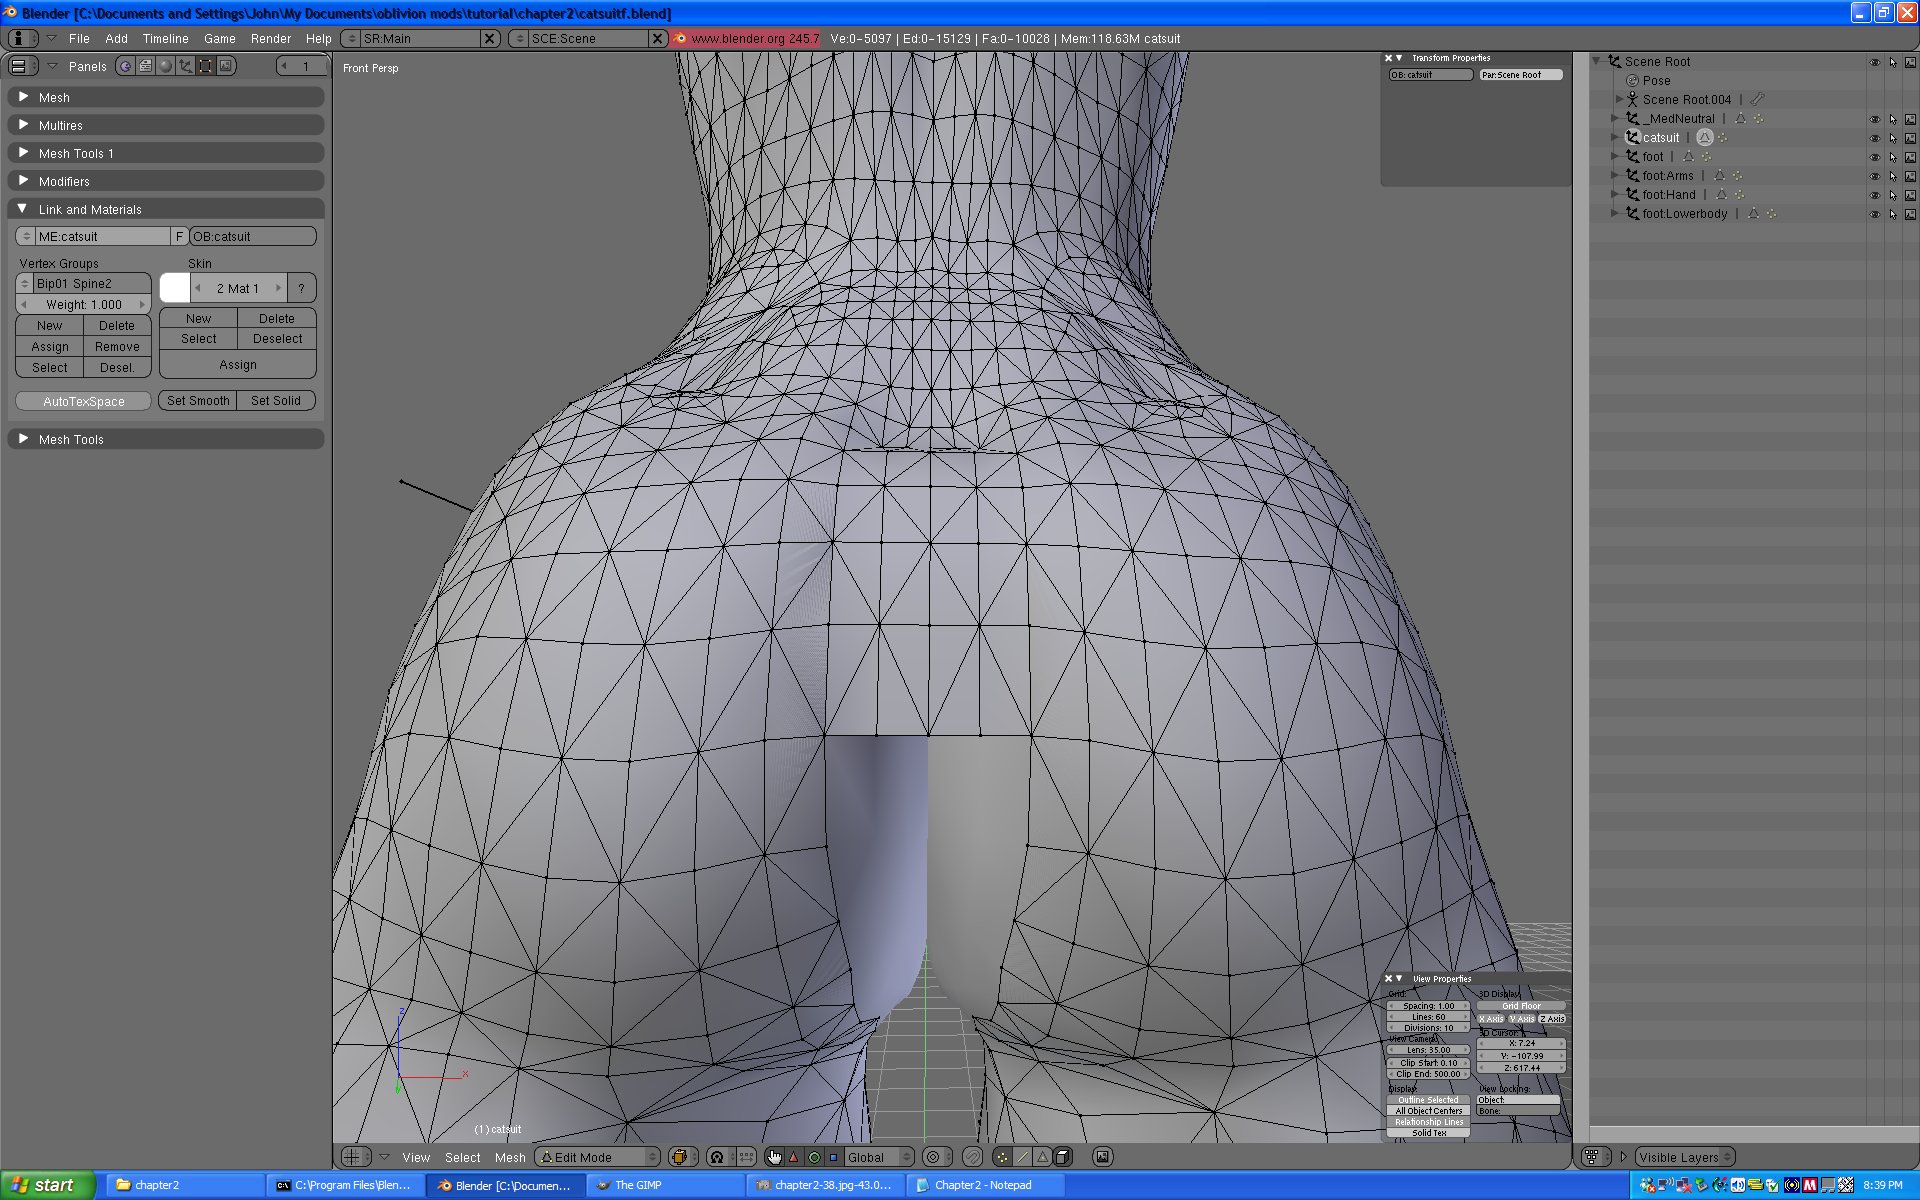Click the AutoTexSpace button
This screenshot has width=1920, height=1200.
coord(84,401)
